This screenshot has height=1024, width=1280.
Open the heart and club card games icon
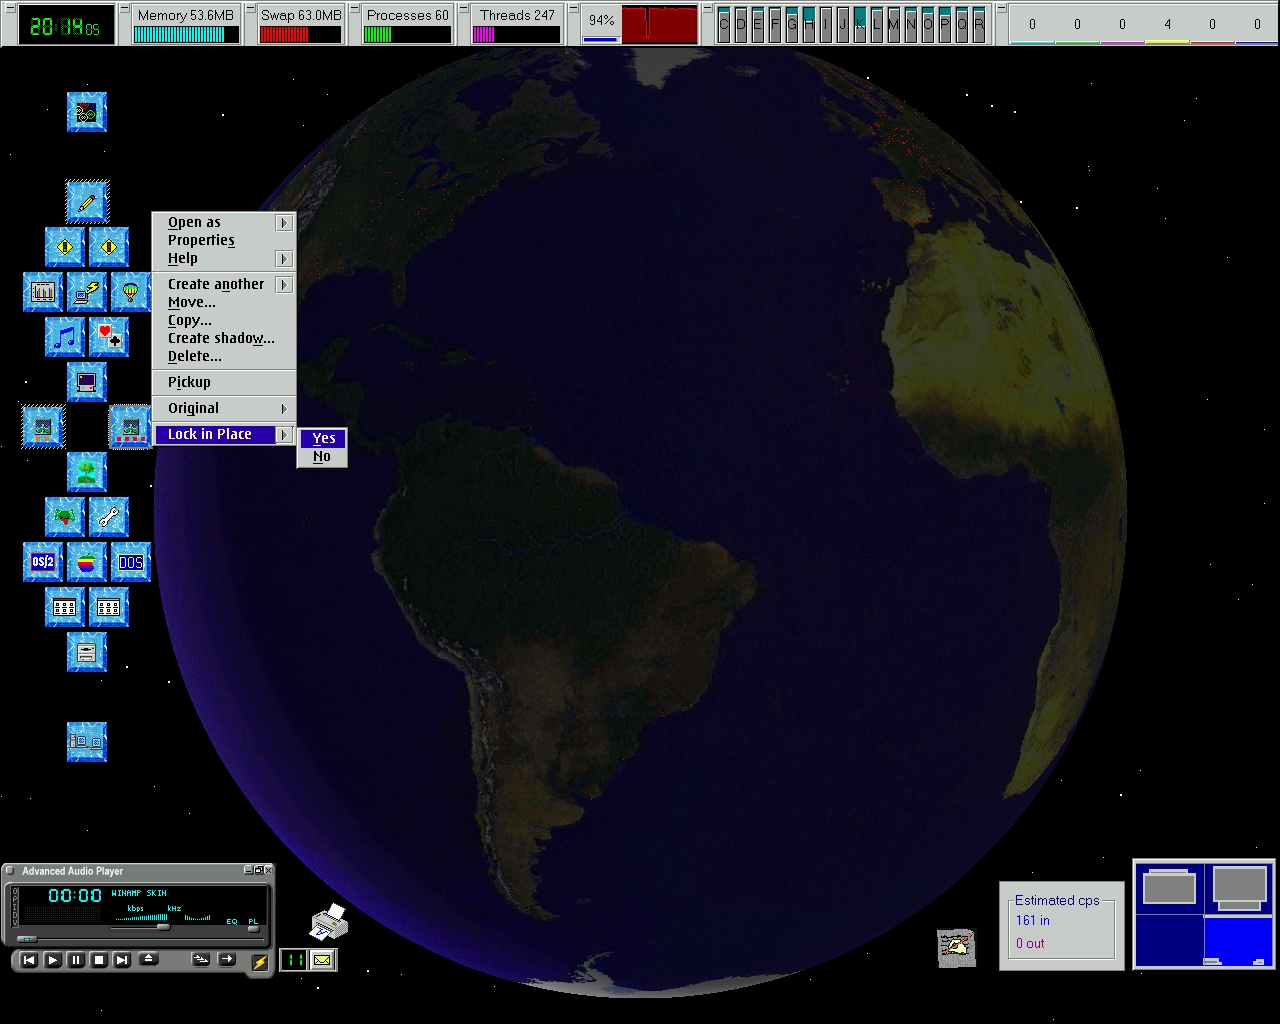(x=109, y=337)
